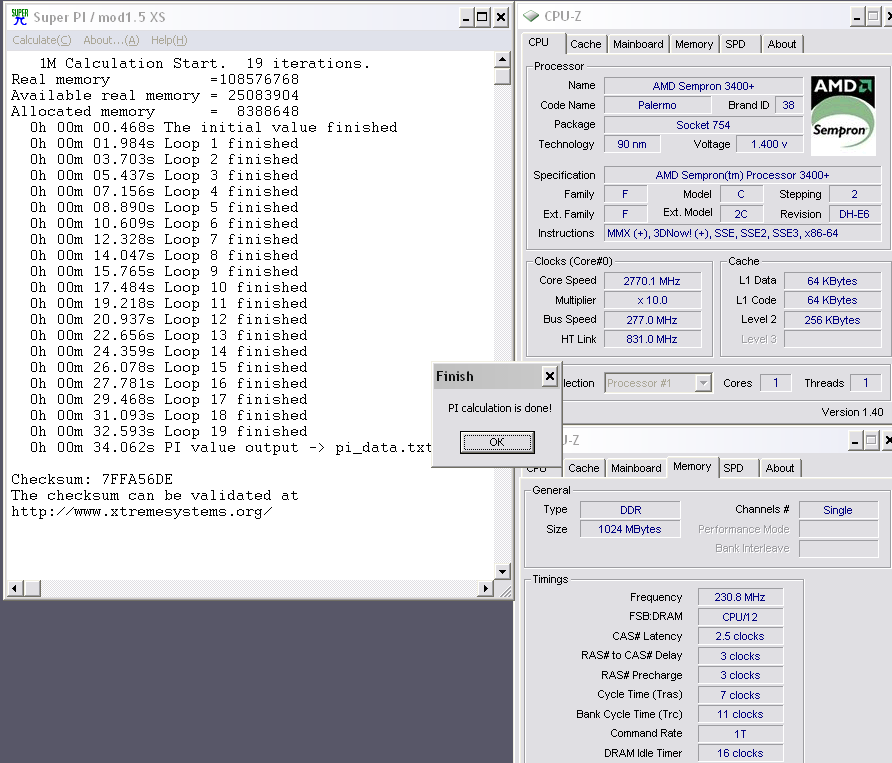The image size is (892, 763).
Task: Close the Super PI window
Action: (501, 17)
